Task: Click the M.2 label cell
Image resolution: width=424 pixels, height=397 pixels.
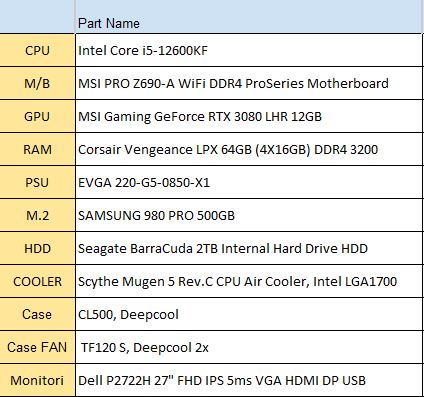Action: [37, 215]
